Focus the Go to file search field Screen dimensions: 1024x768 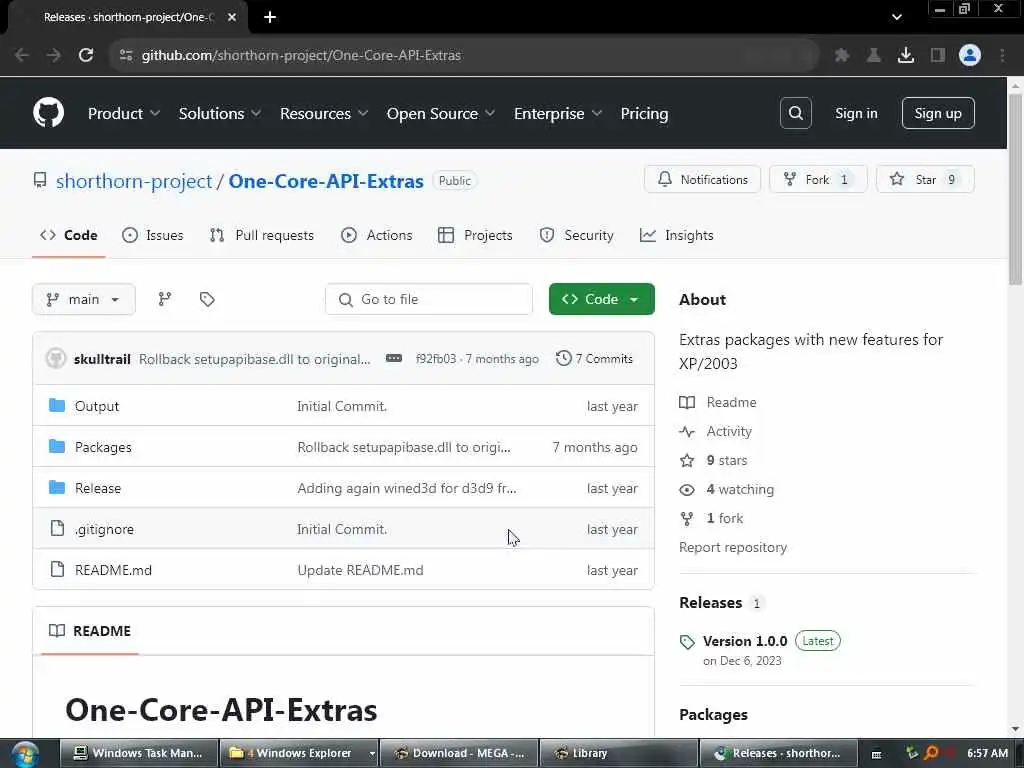pyautogui.click(x=428, y=299)
